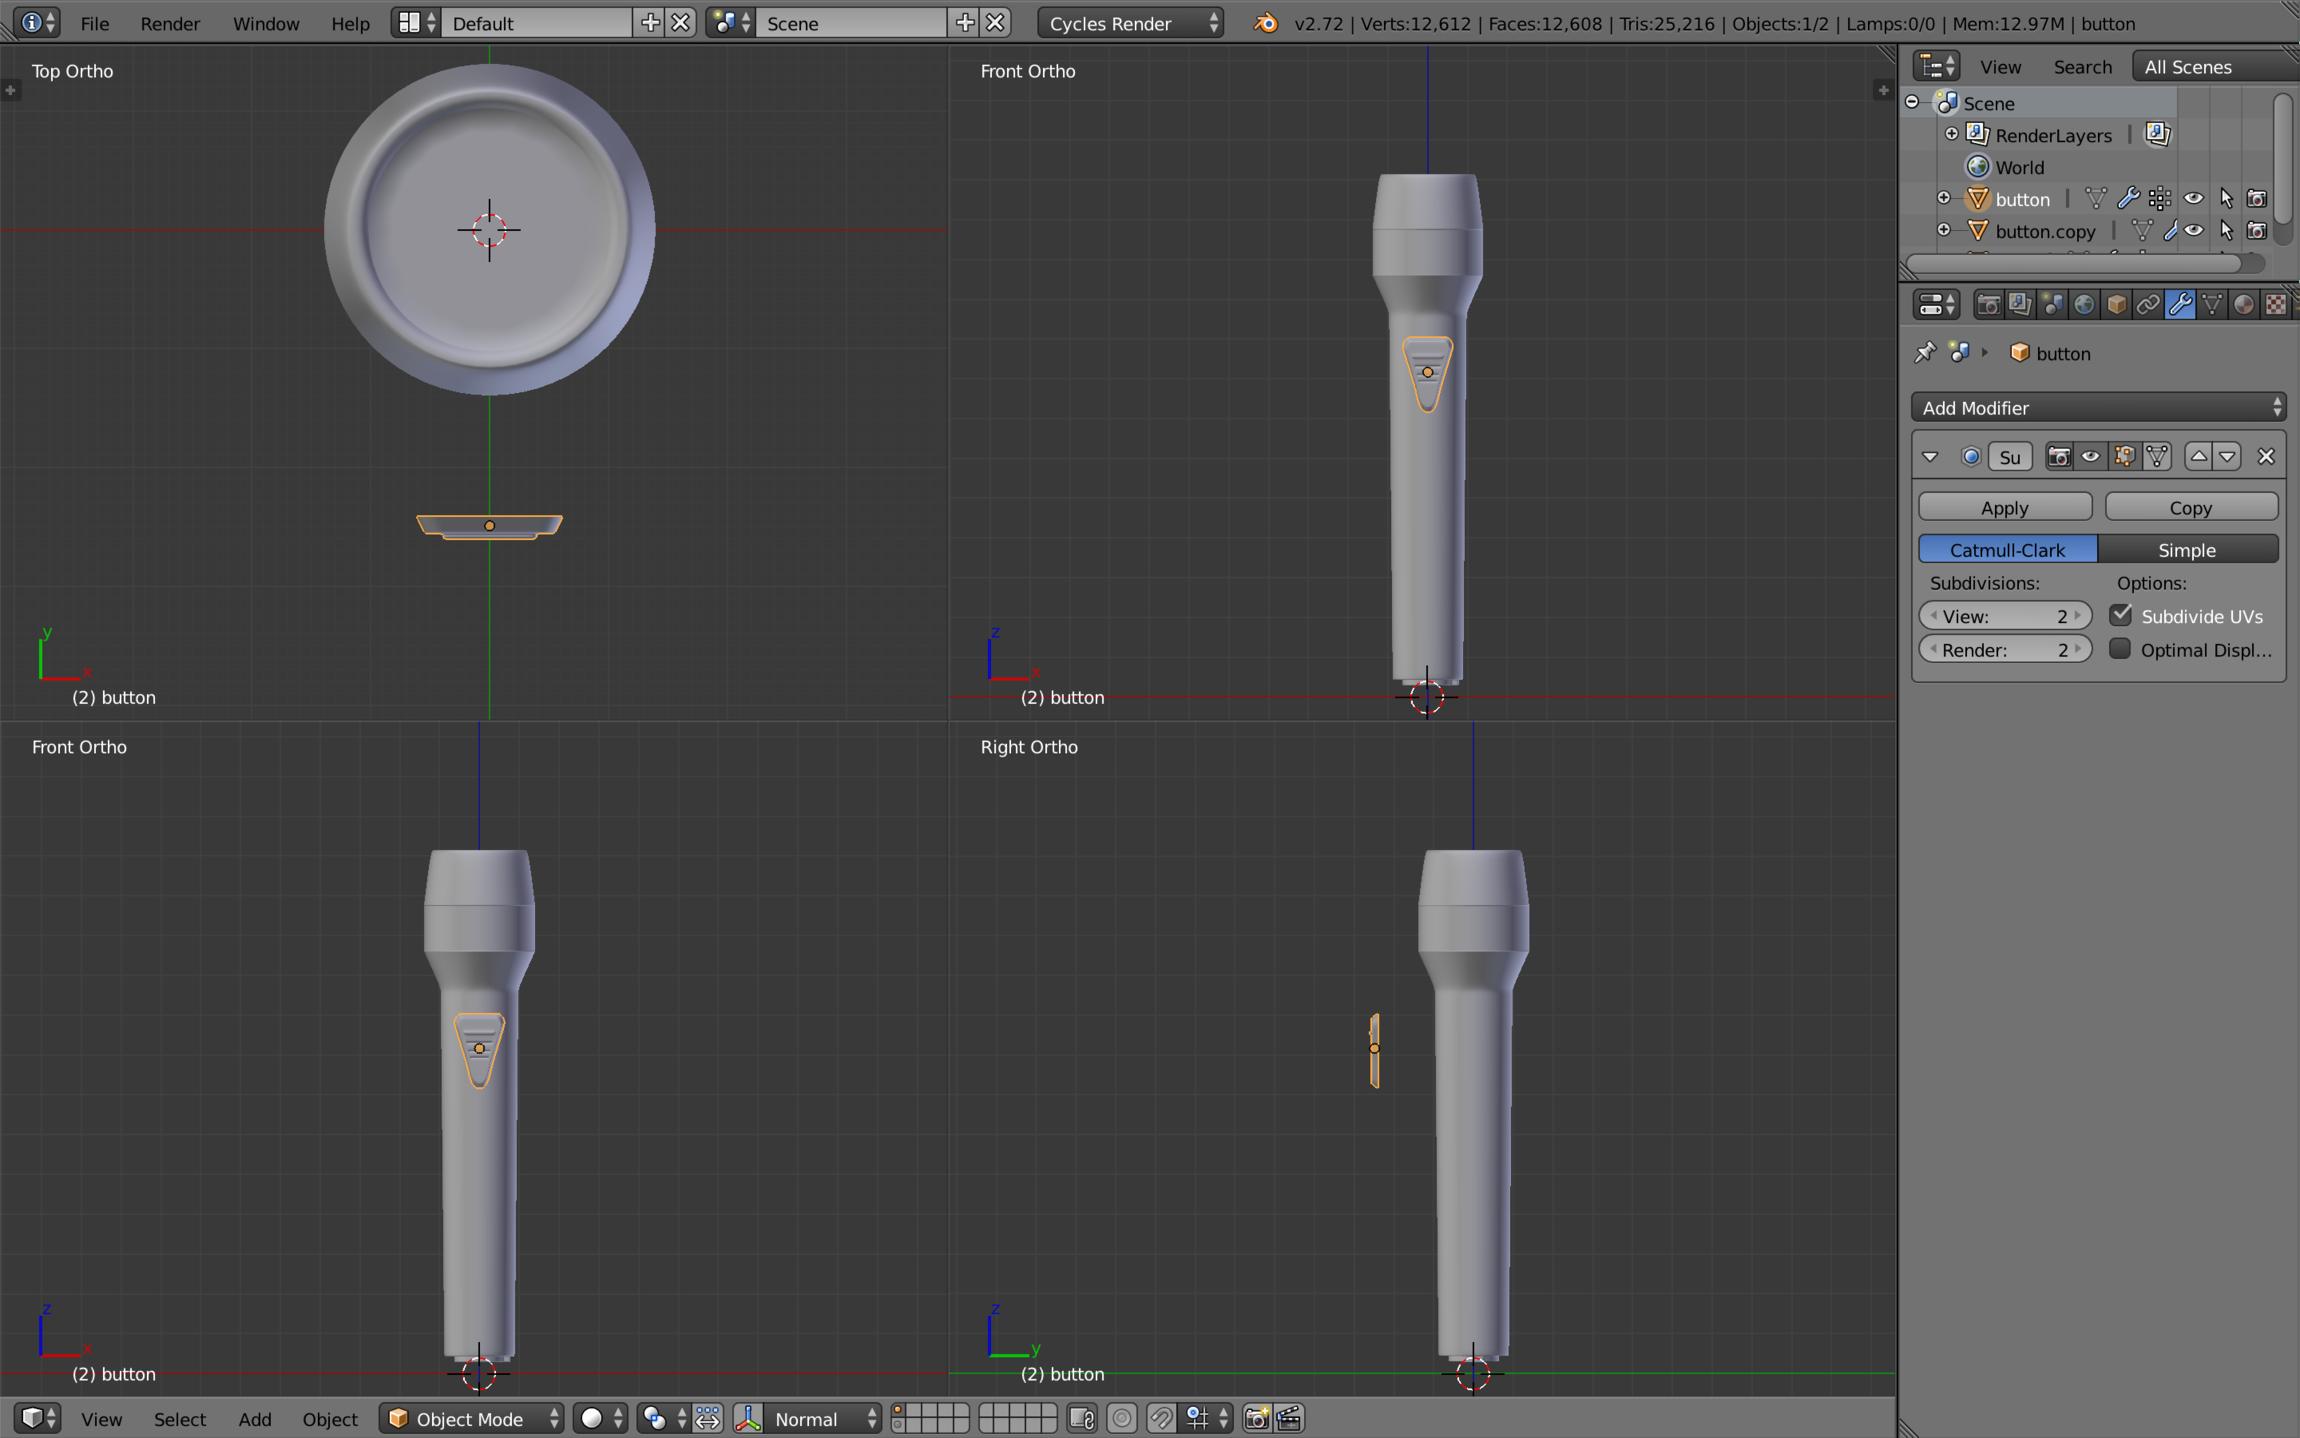Expand the button.copy outliner entry
Image resolution: width=2300 pixels, height=1438 pixels.
click(1943, 231)
